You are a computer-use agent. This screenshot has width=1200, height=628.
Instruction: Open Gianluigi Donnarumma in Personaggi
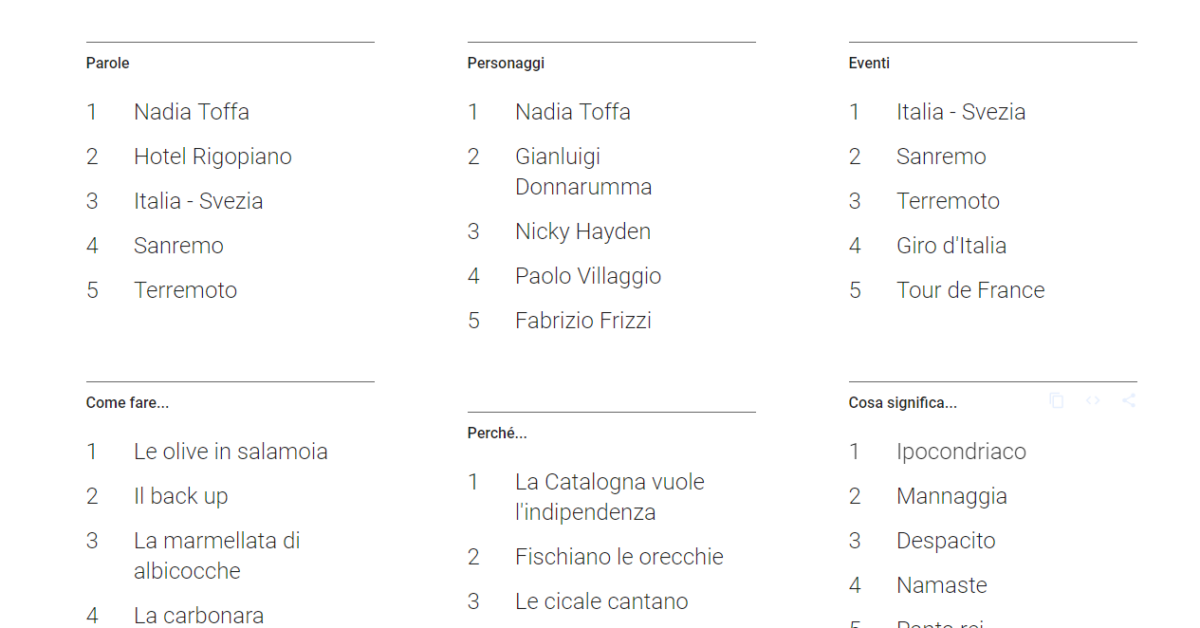pyautogui.click(x=584, y=172)
